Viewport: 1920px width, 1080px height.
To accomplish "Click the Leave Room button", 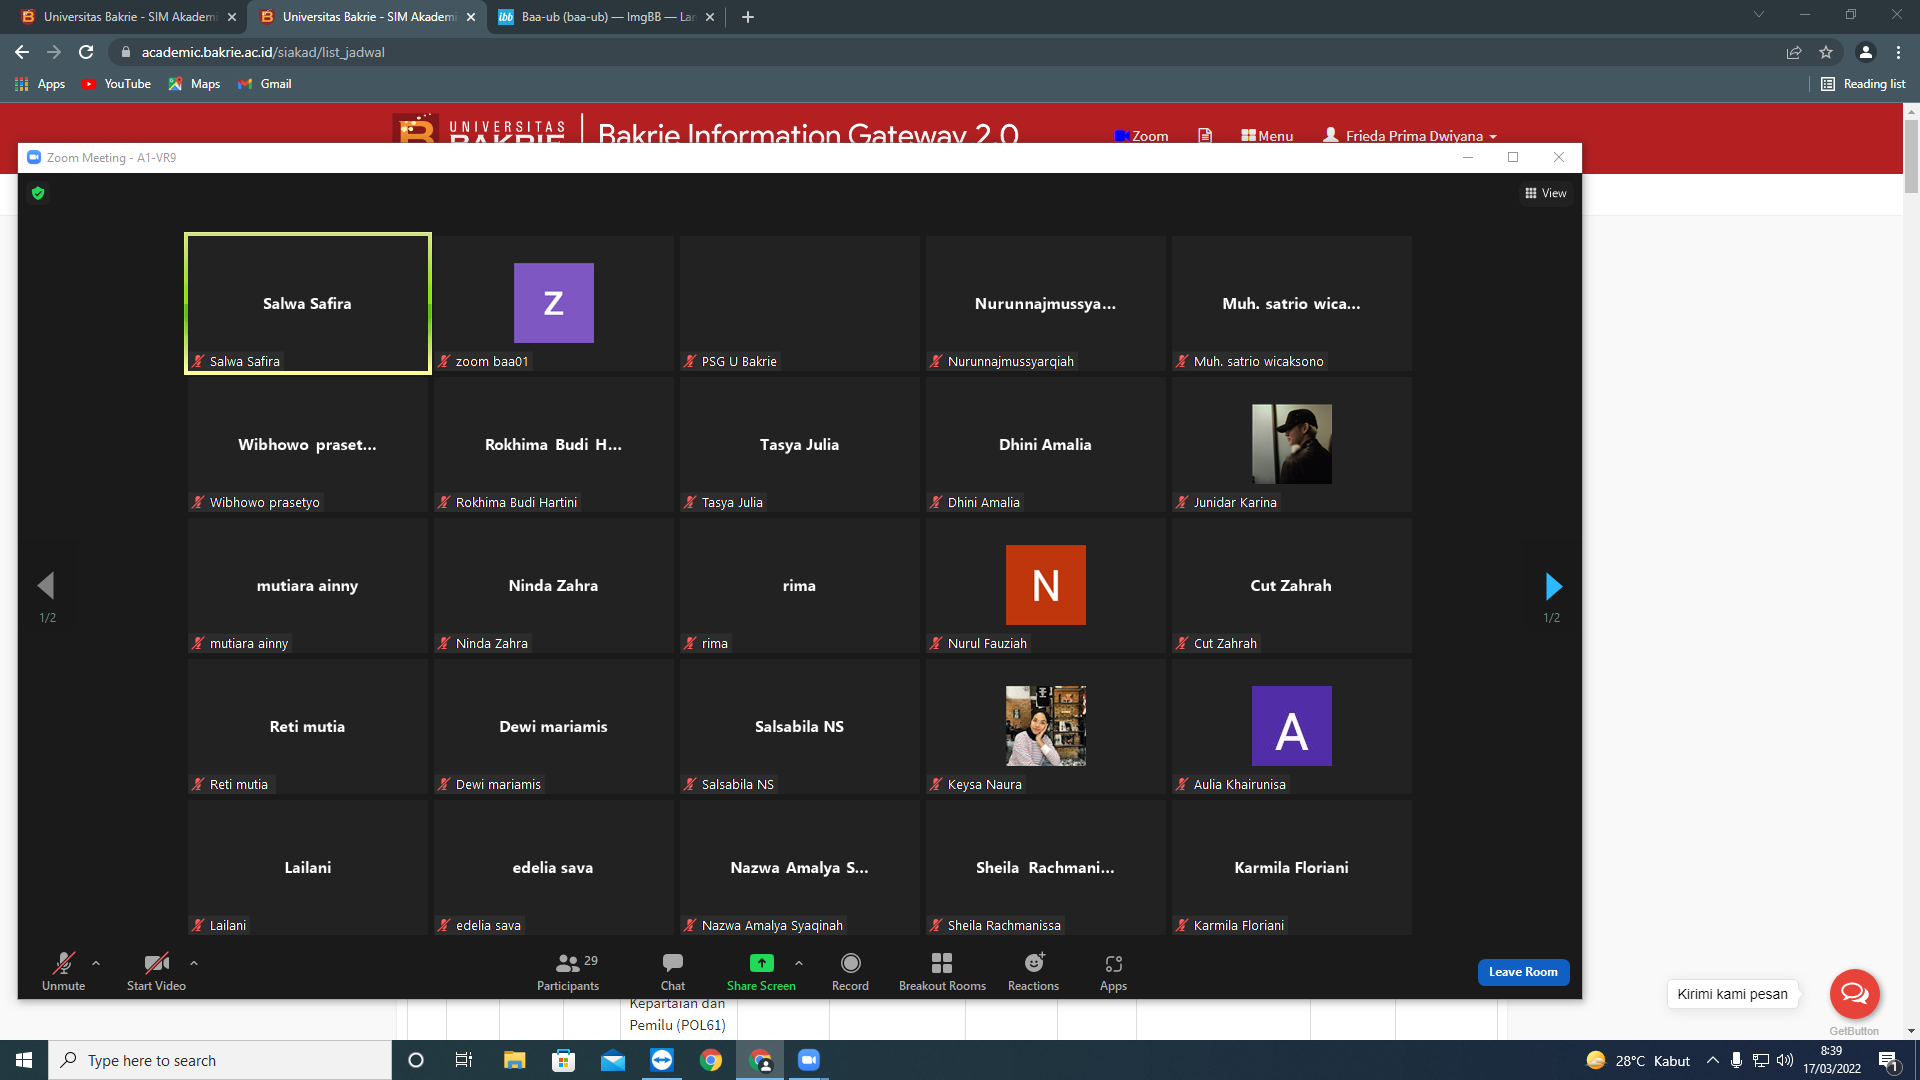I will tap(1523, 972).
